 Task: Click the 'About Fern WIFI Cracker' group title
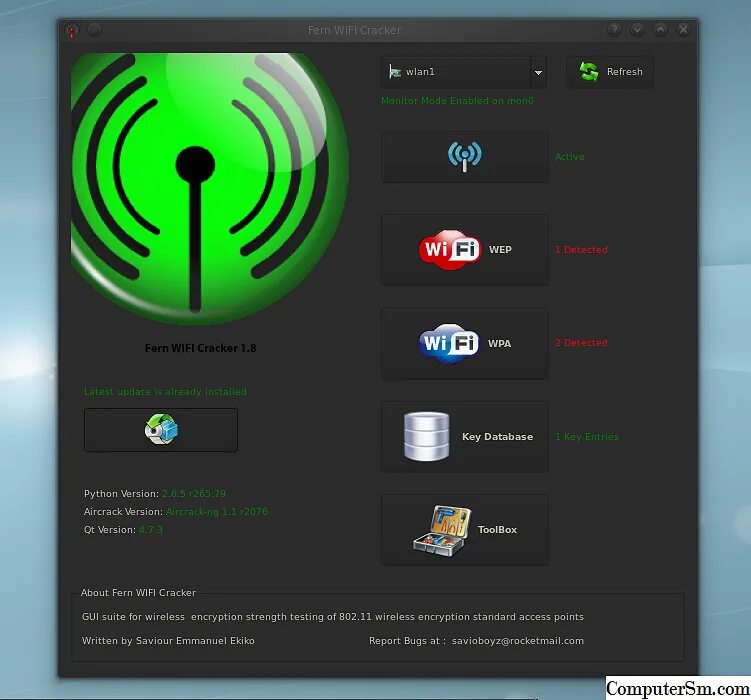point(138,593)
